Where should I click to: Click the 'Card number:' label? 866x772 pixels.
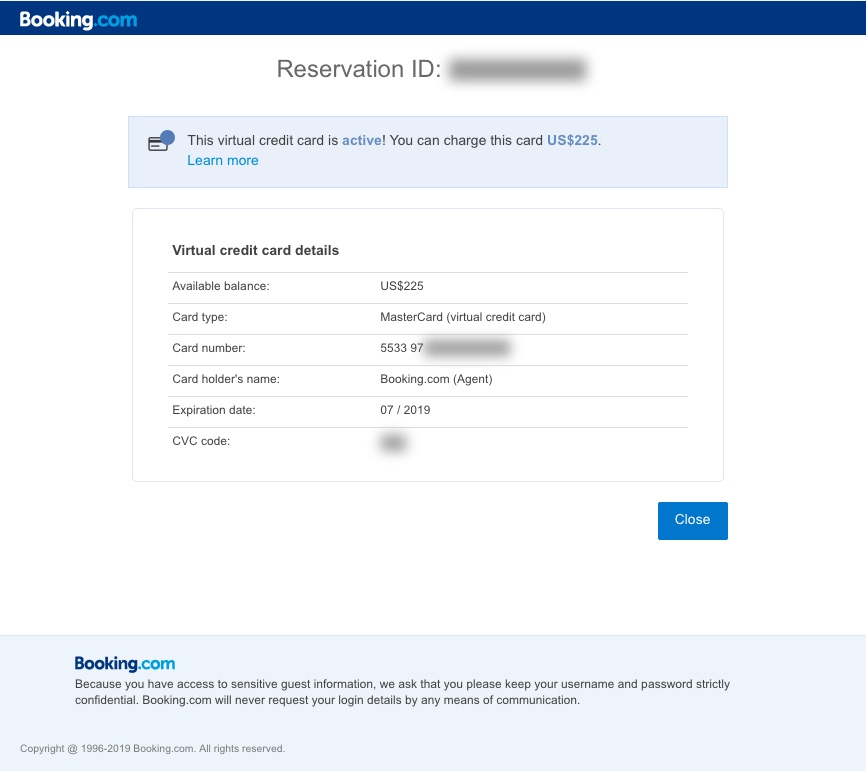209,348
